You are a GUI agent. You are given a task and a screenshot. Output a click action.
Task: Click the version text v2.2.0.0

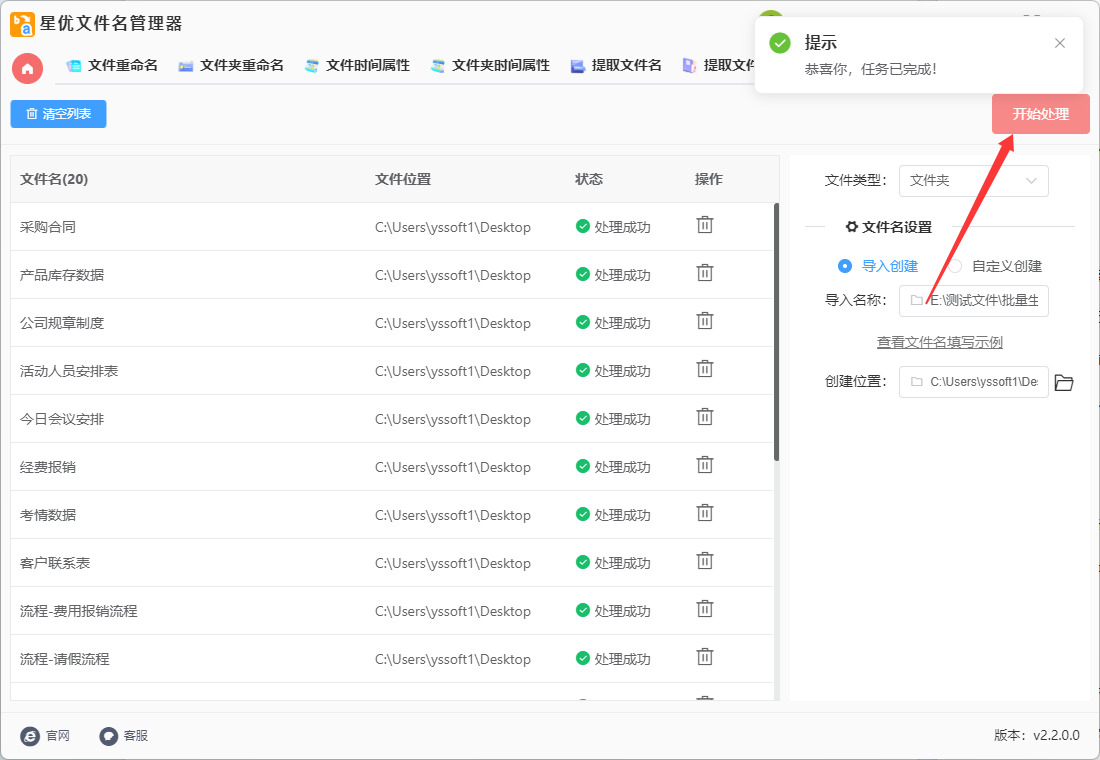click(x=1057, y=735)
